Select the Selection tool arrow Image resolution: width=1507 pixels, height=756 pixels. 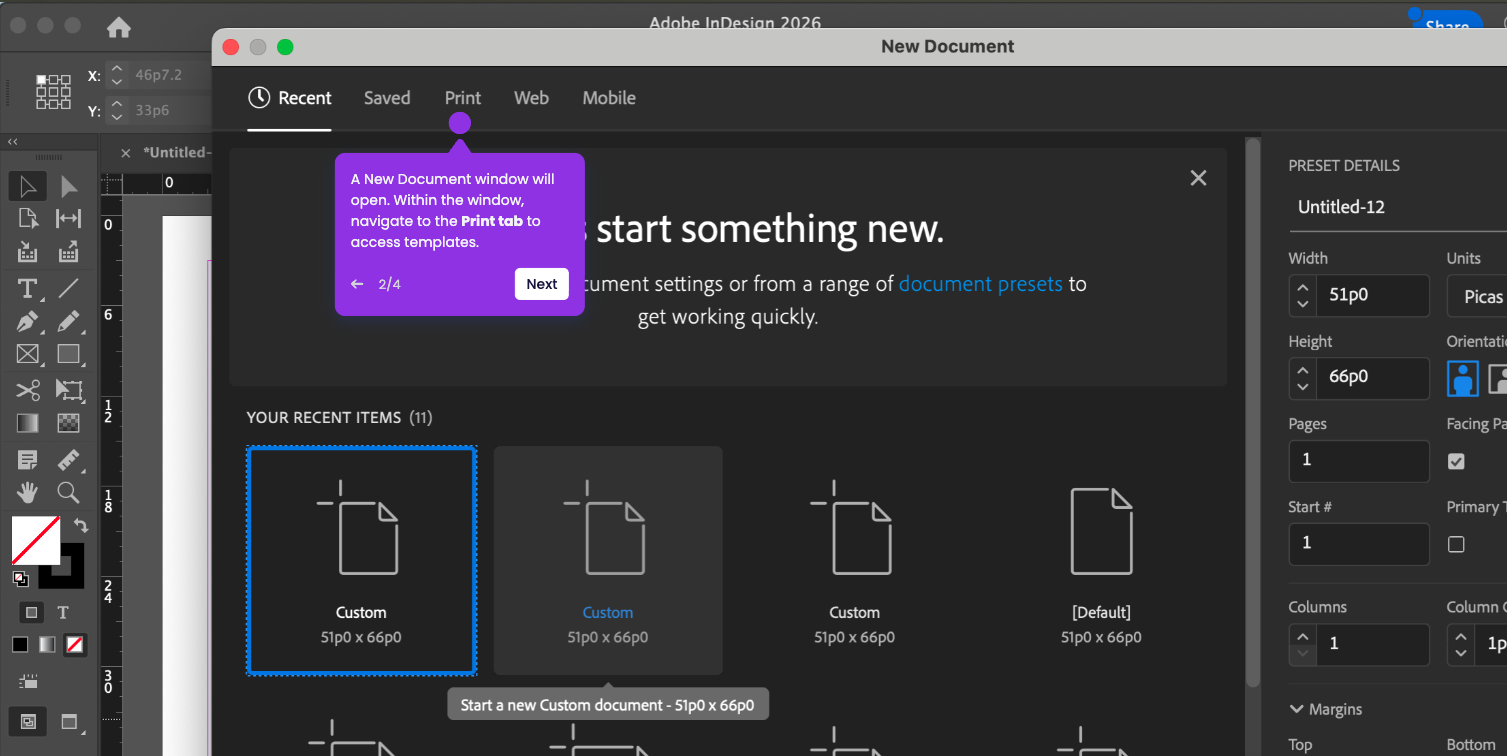pos(28,186)
